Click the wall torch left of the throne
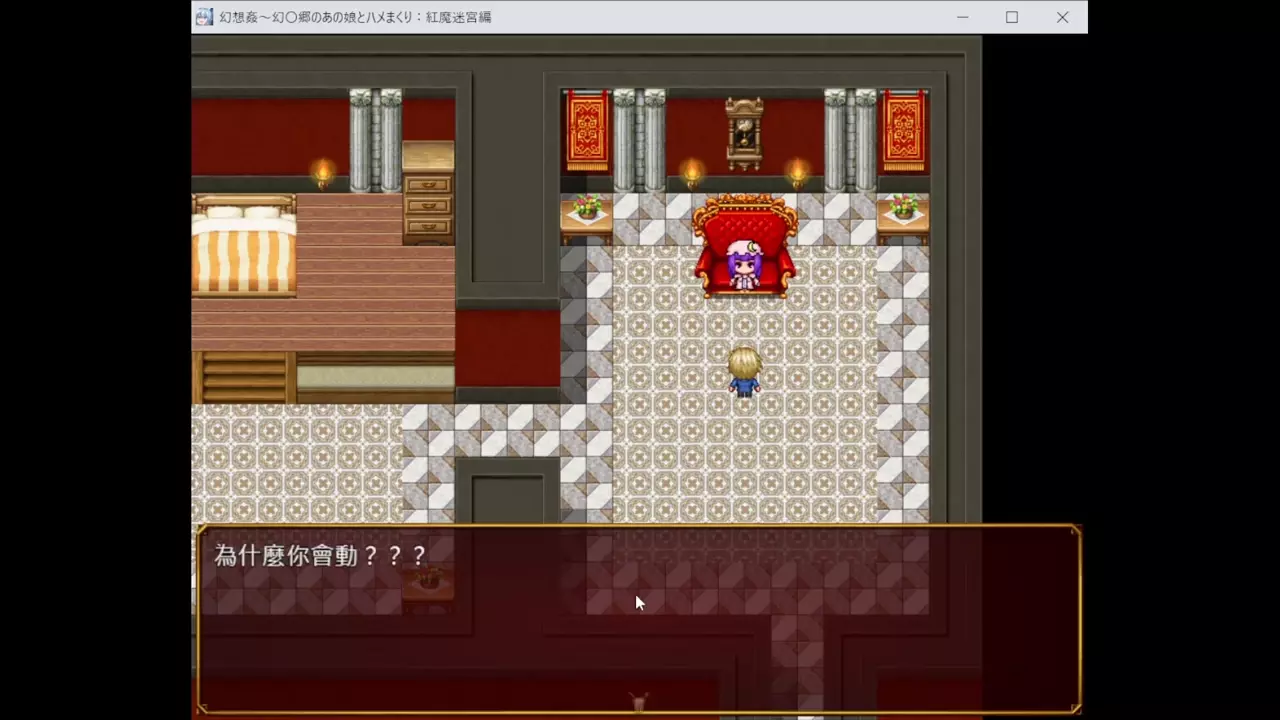The width and height of the screenshot is (1280, 720). [x=691, y=173]
